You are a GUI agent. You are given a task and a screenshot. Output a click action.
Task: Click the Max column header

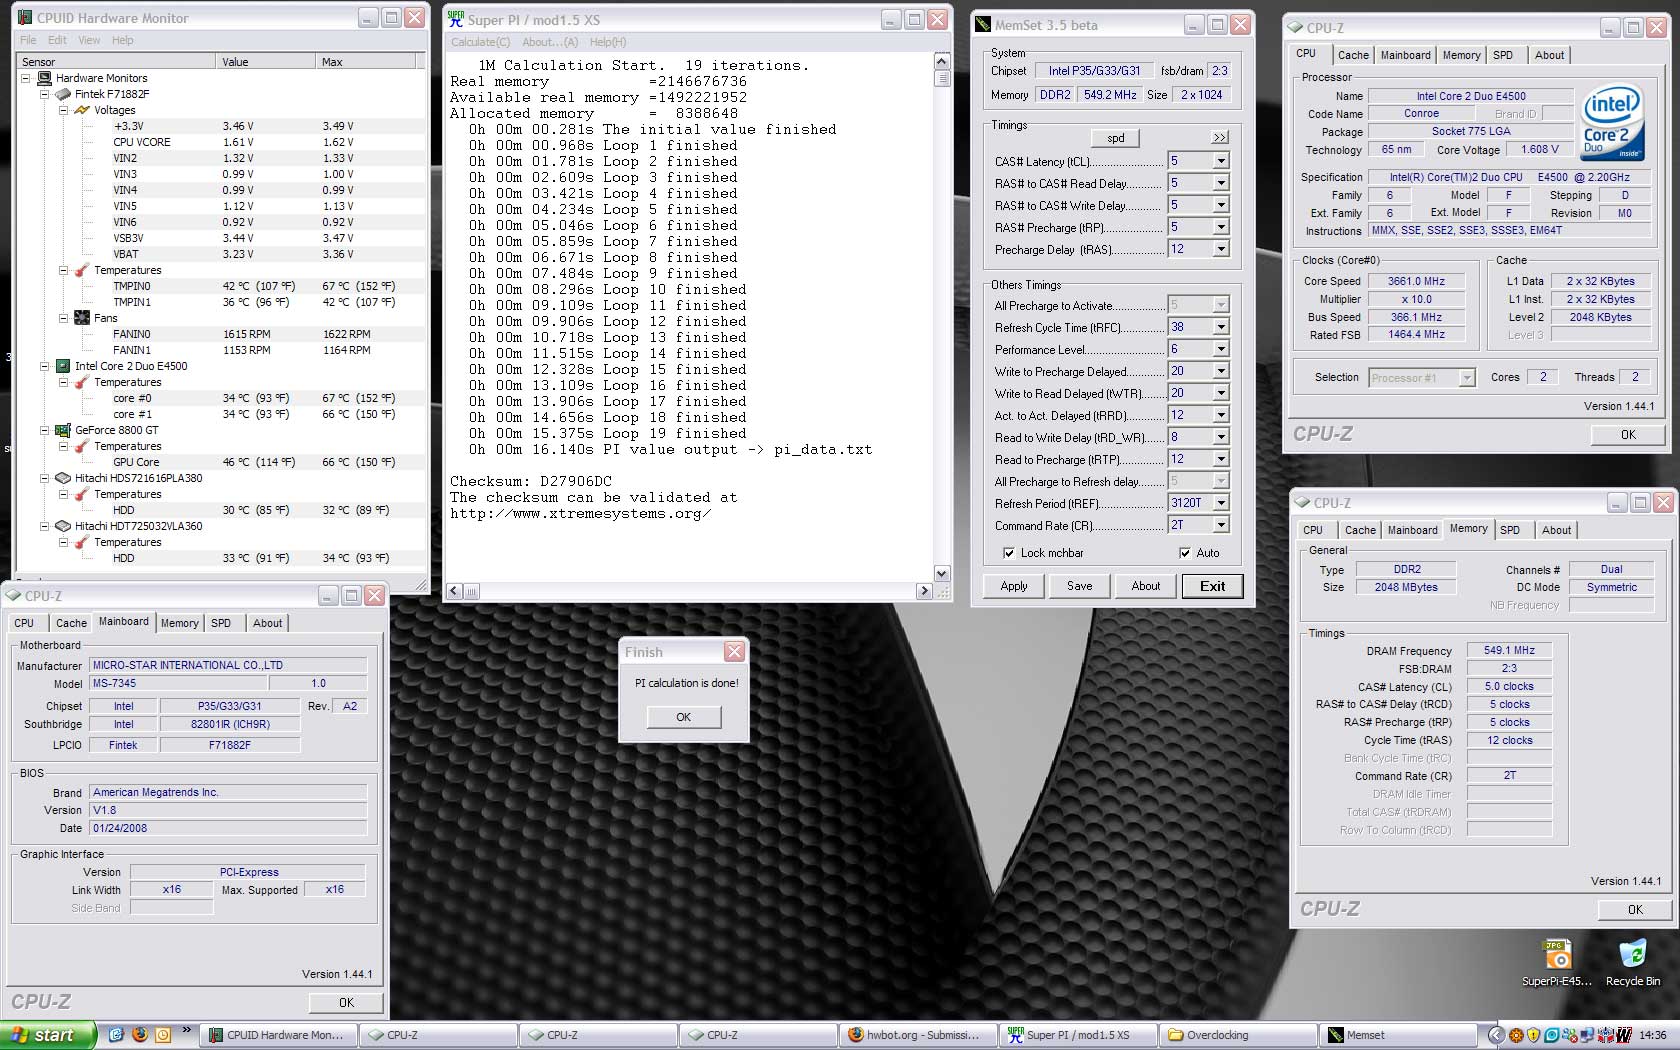(367, 62)
